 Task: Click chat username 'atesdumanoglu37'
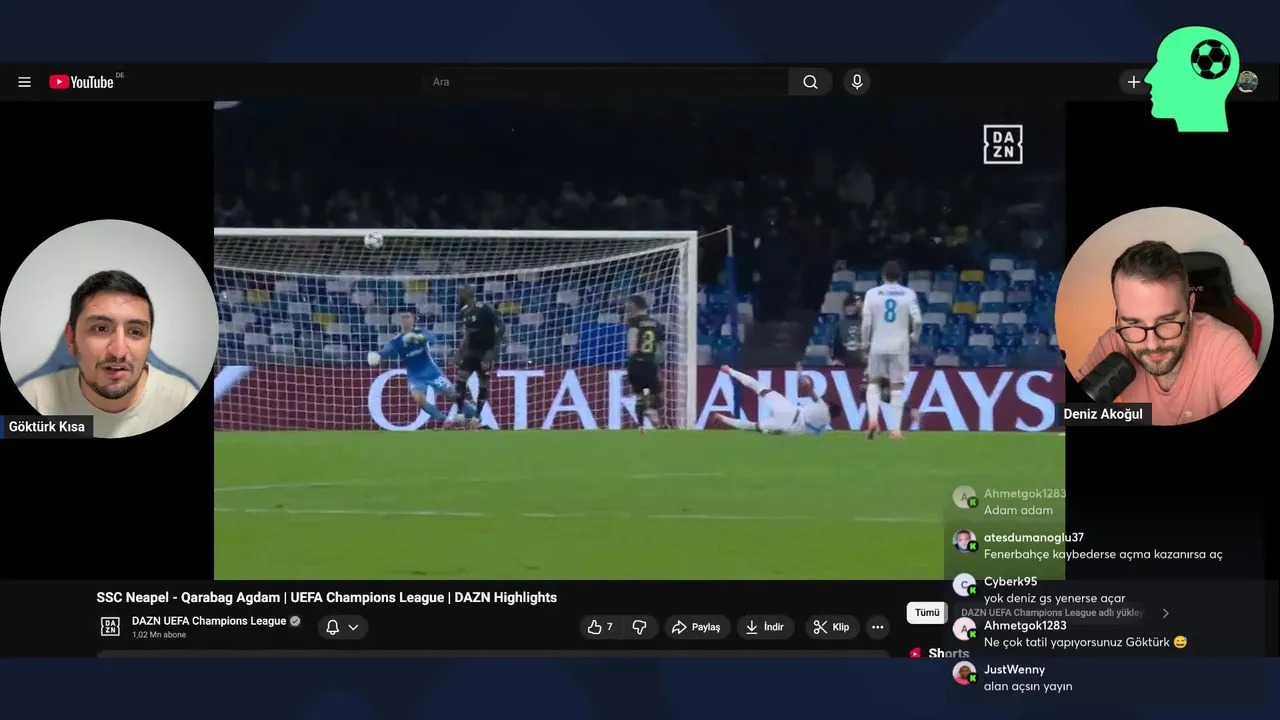click(x=1034, y=537)
